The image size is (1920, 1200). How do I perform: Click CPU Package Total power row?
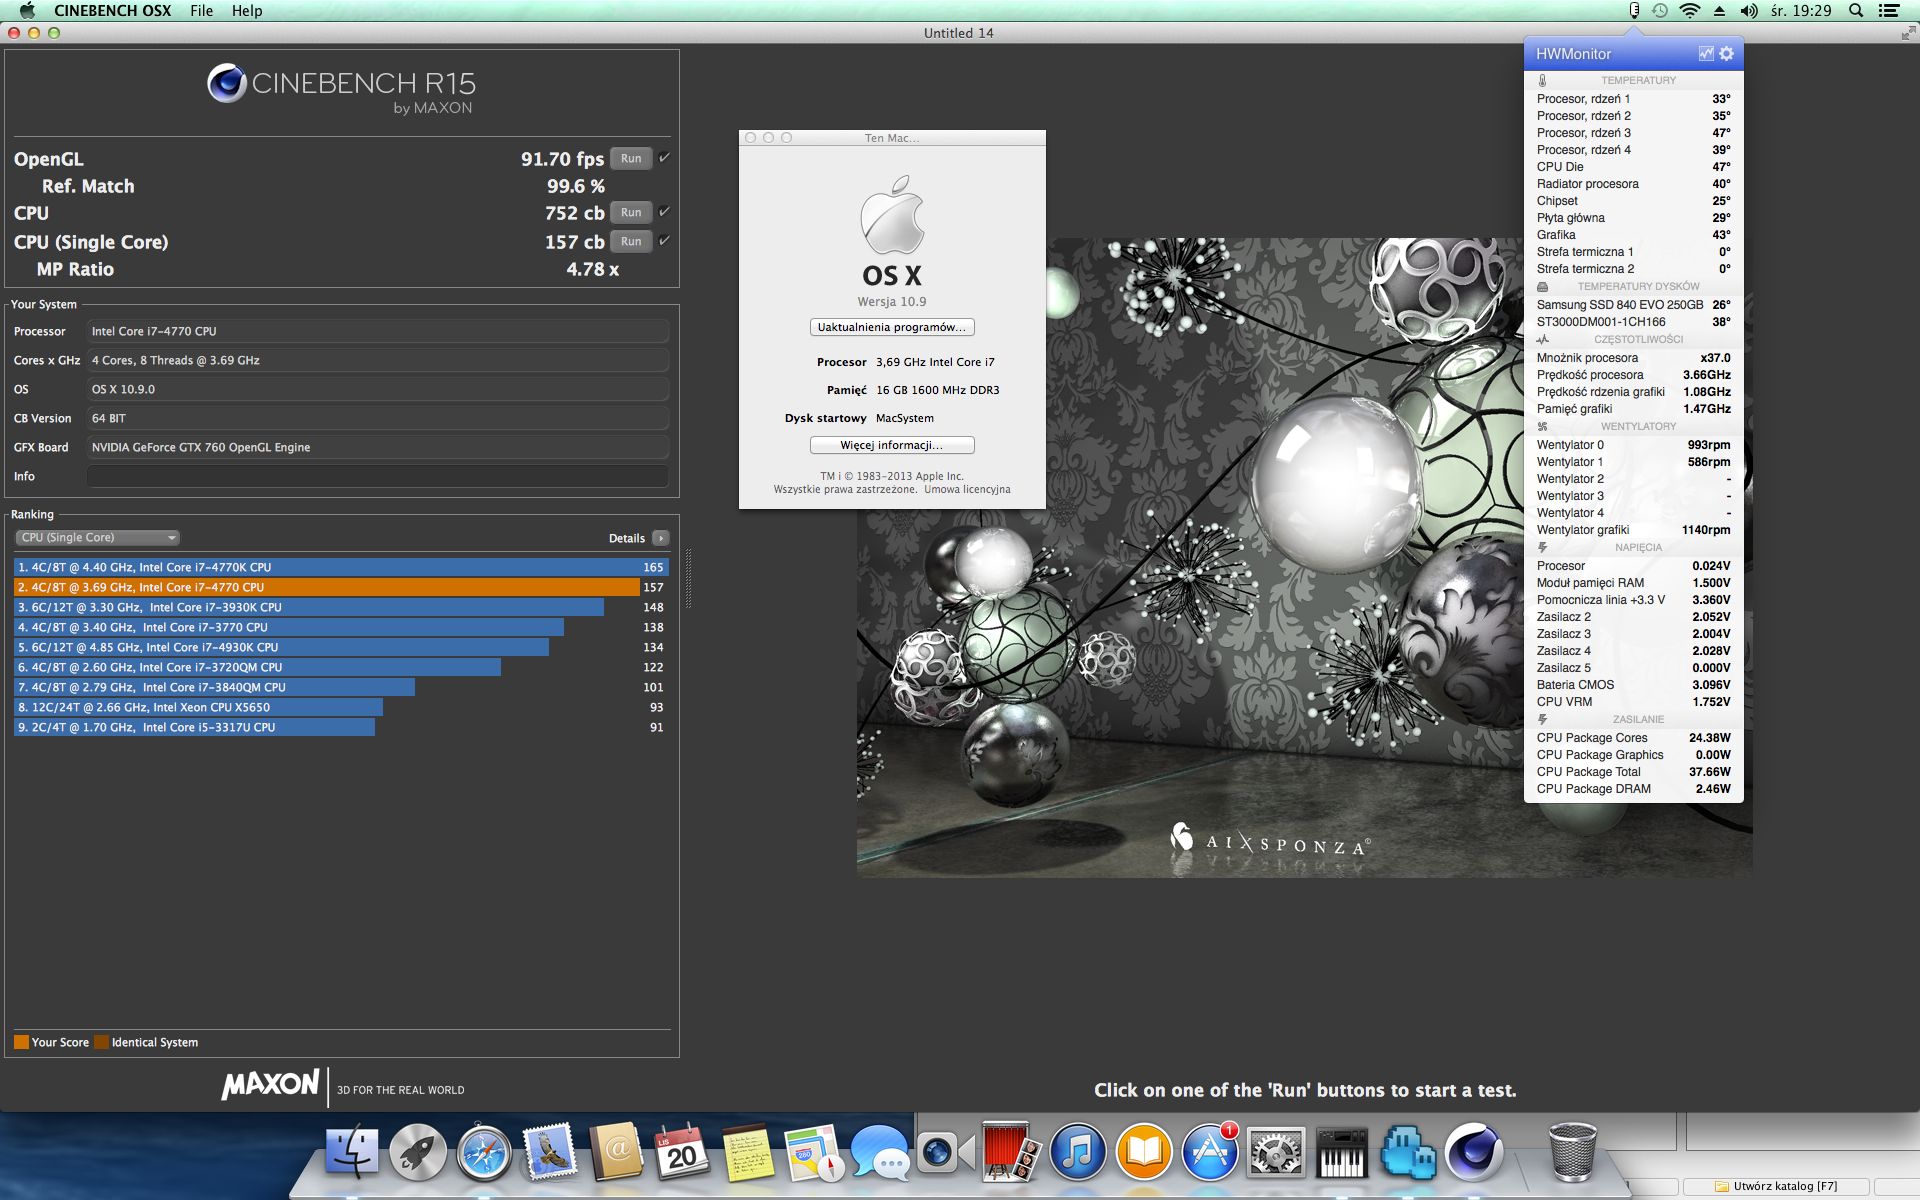point(1633,772)
